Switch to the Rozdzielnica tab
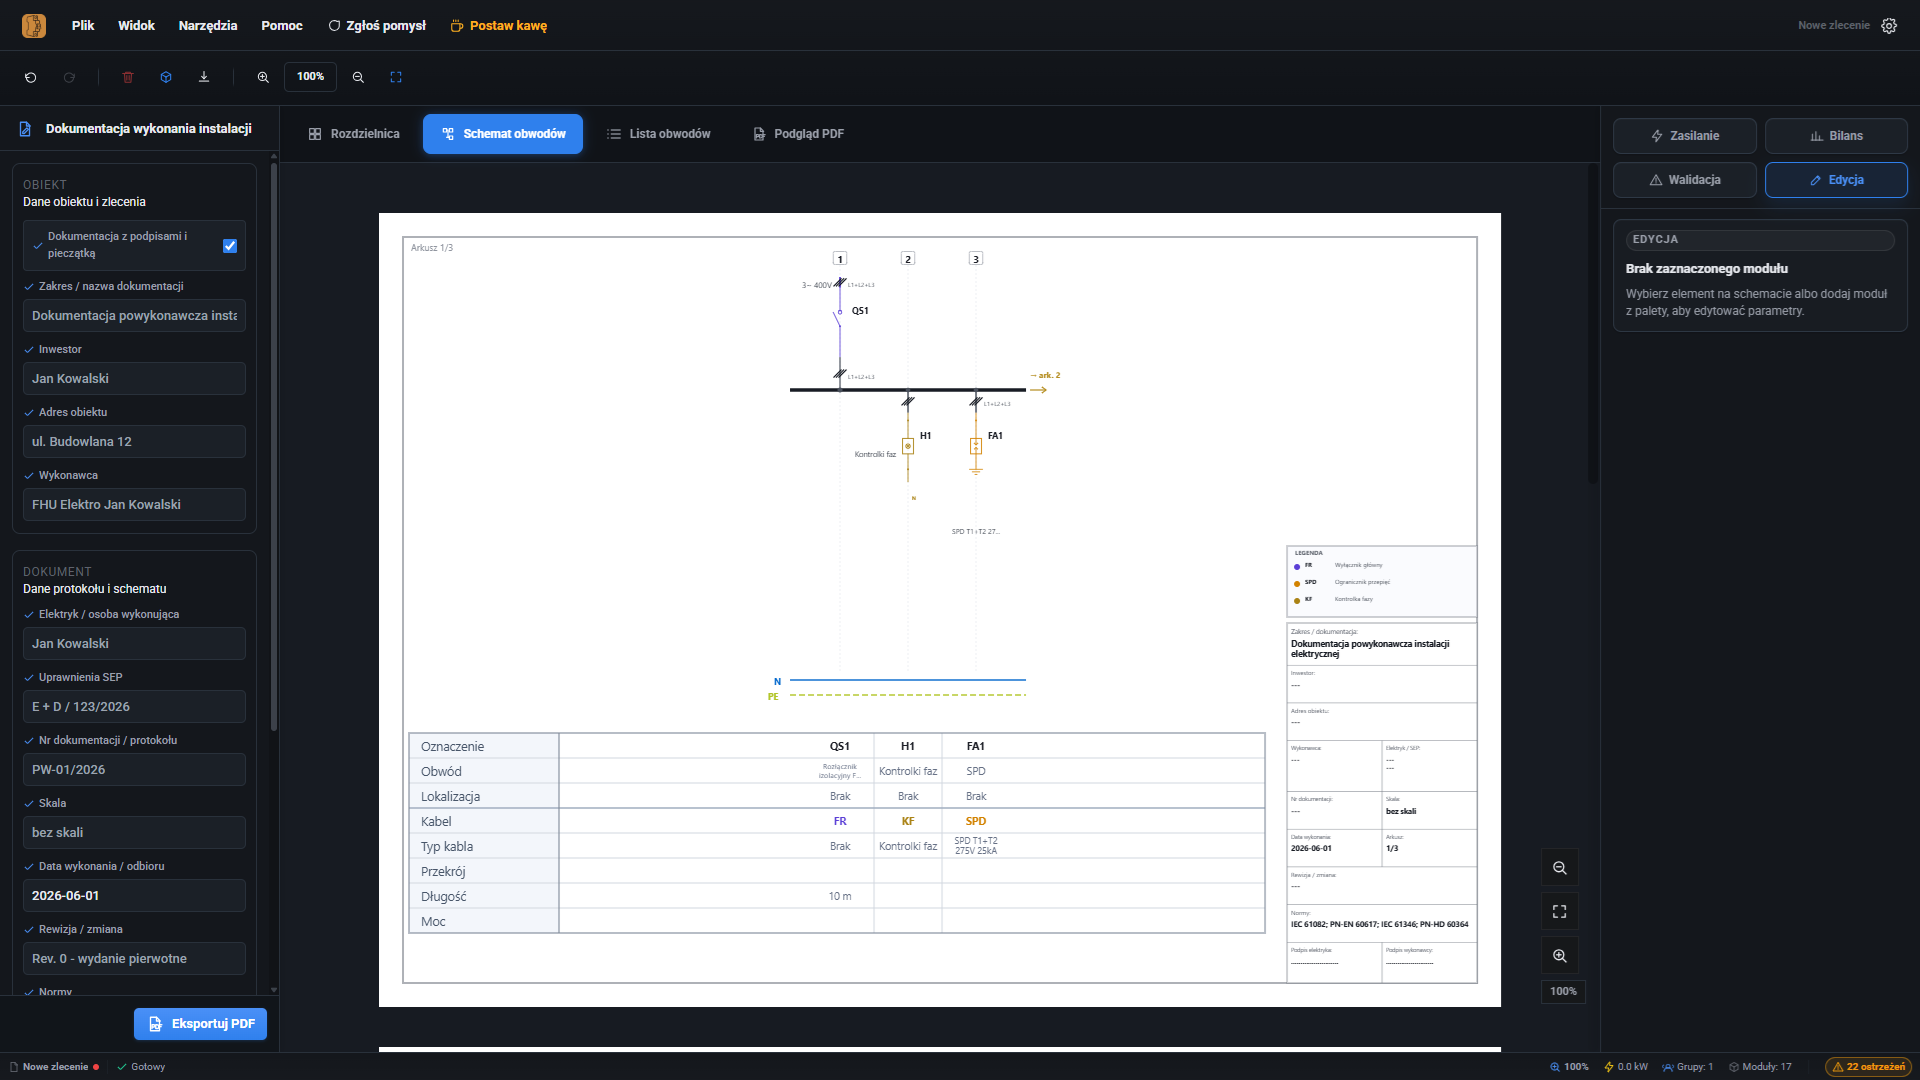The image size is (1920, 1080). point(354,134)
